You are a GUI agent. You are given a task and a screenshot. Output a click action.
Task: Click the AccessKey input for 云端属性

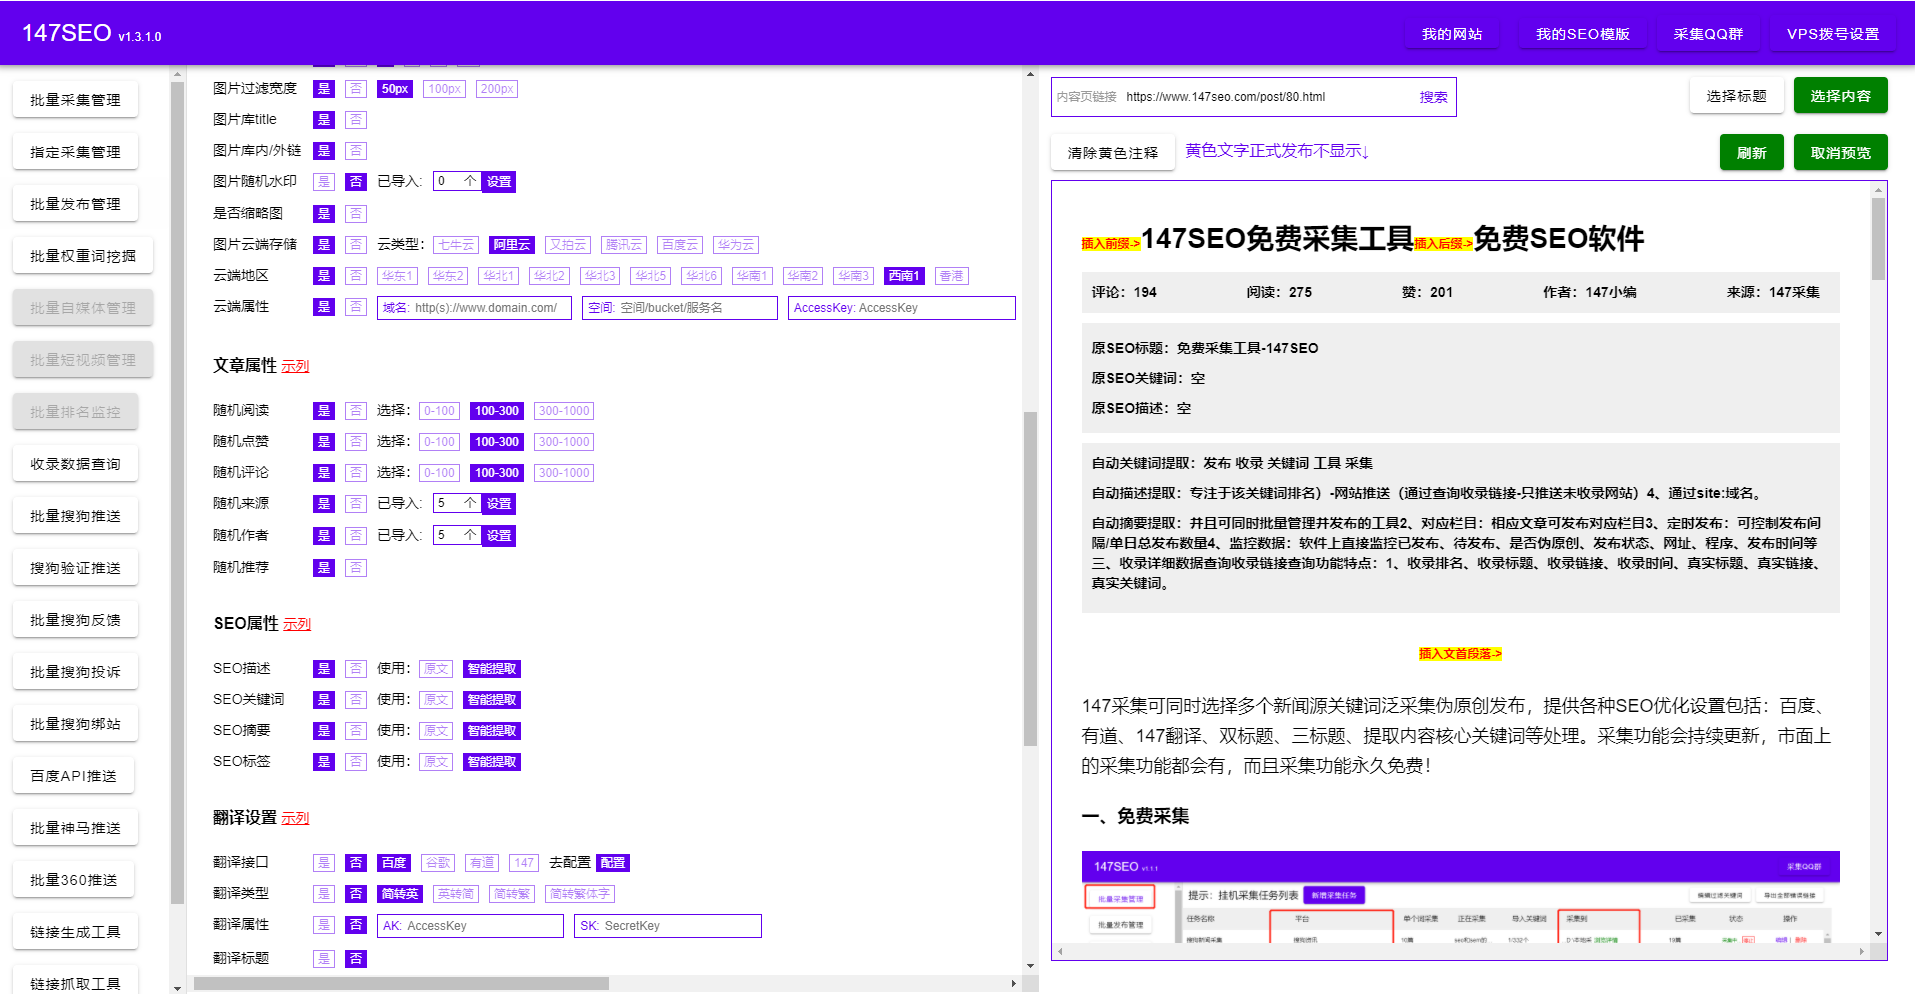(901, 308)
